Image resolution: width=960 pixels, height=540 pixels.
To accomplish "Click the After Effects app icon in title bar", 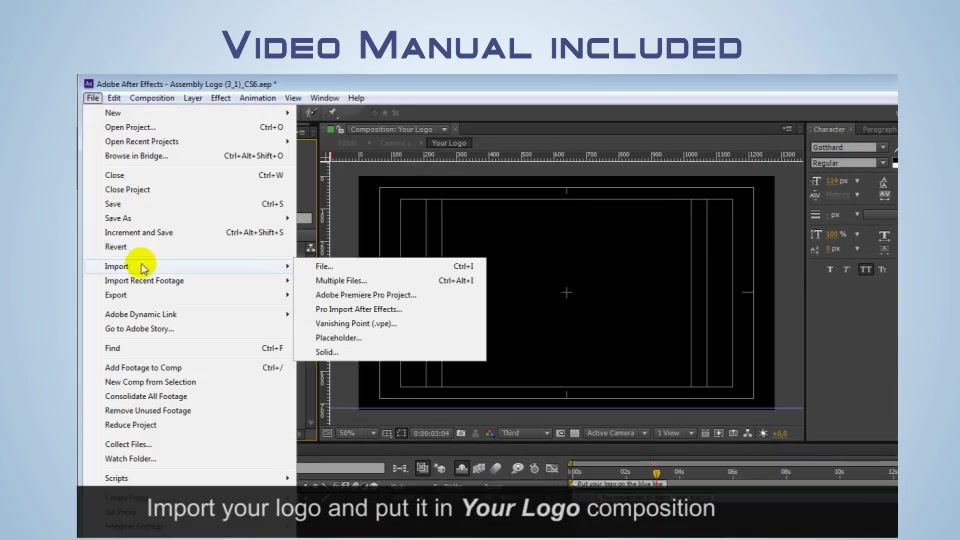I will click(x=89, y=84).
